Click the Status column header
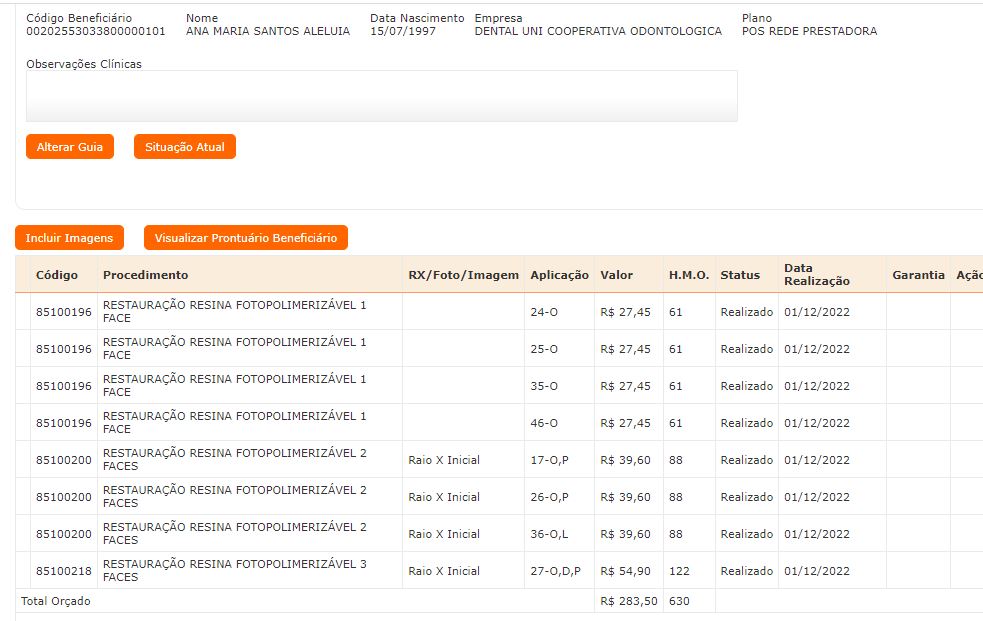The height and width of the screenshot is (621, 983). click(x=740, y=275)
